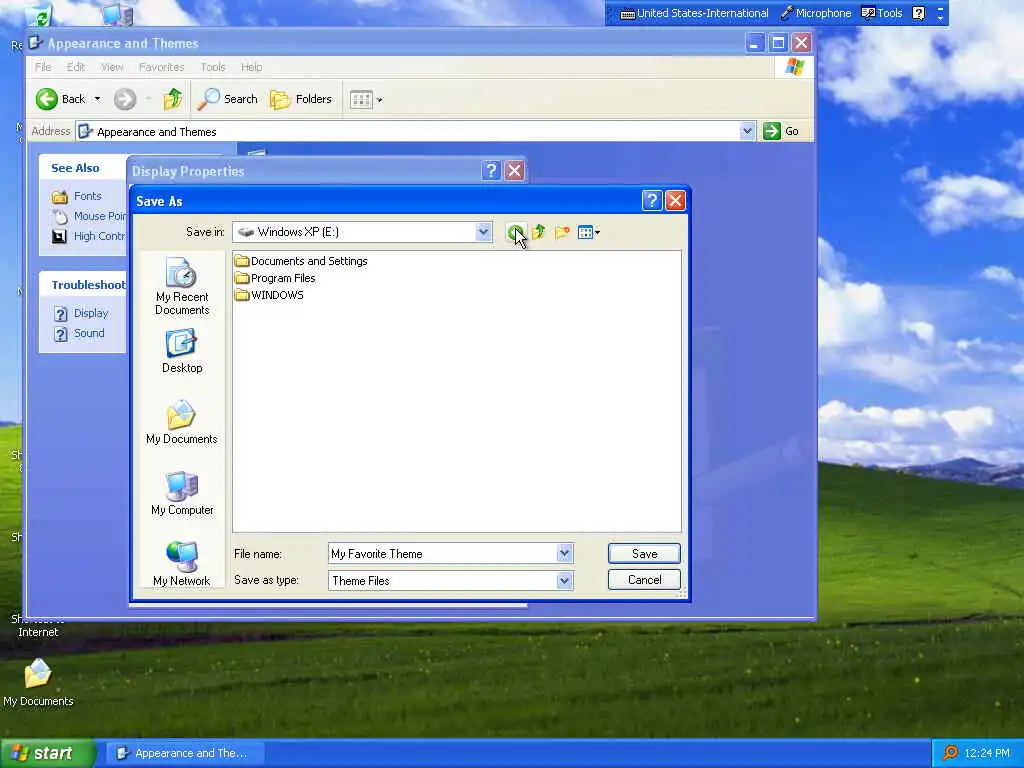Click the Up folder icon in Explorer toolbar
The image size is (1024, 768).
[x=173, y=99]
